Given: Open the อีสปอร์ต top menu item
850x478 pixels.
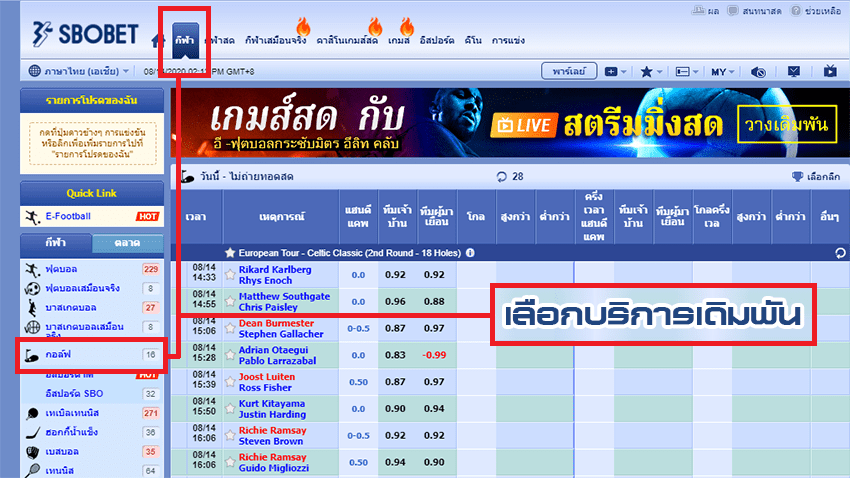Looking at the screenshot, I should [x=436, y=40].
